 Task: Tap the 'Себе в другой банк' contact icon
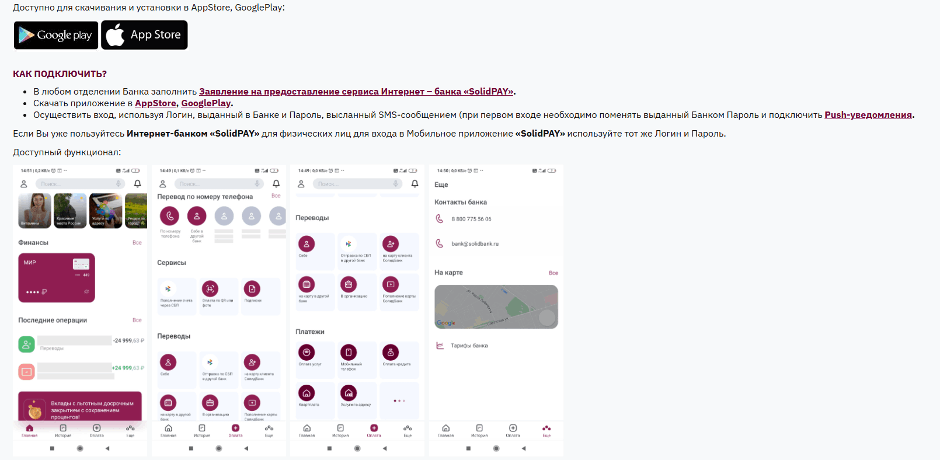pyautogui.click(x=197, y=216)
